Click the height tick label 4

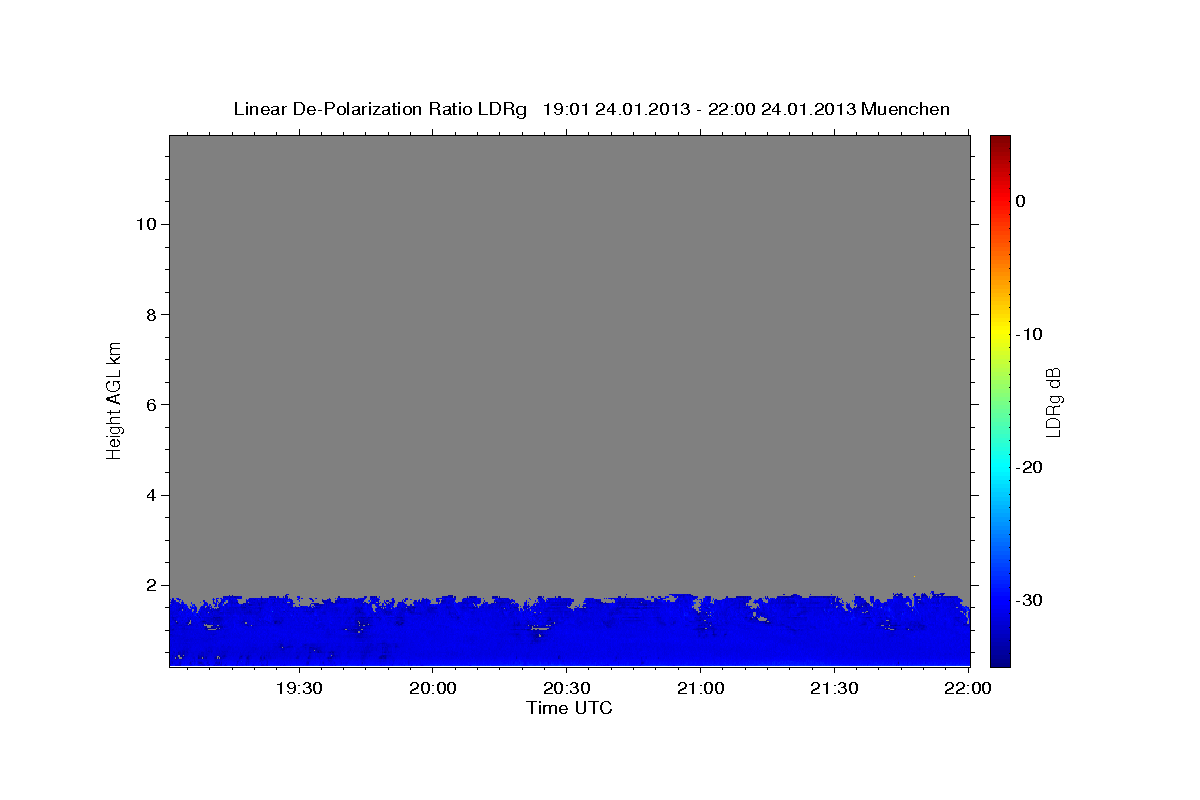click(x=150, y=495)
